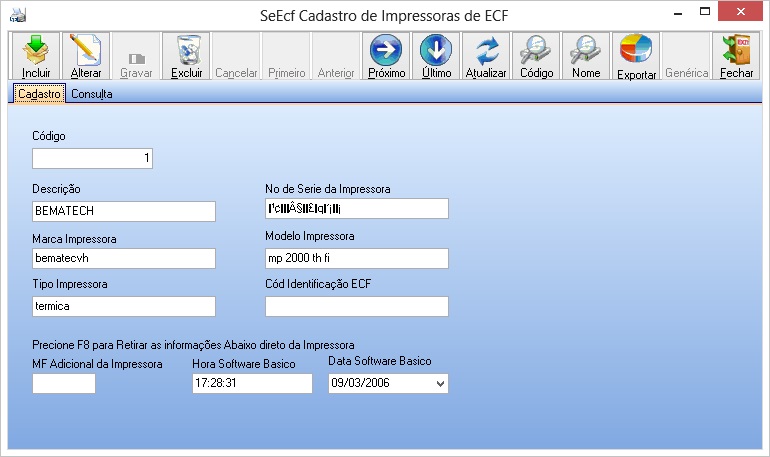Search by code with Código icon
This screenshot has width=770, height=457.
pos(536,55)
